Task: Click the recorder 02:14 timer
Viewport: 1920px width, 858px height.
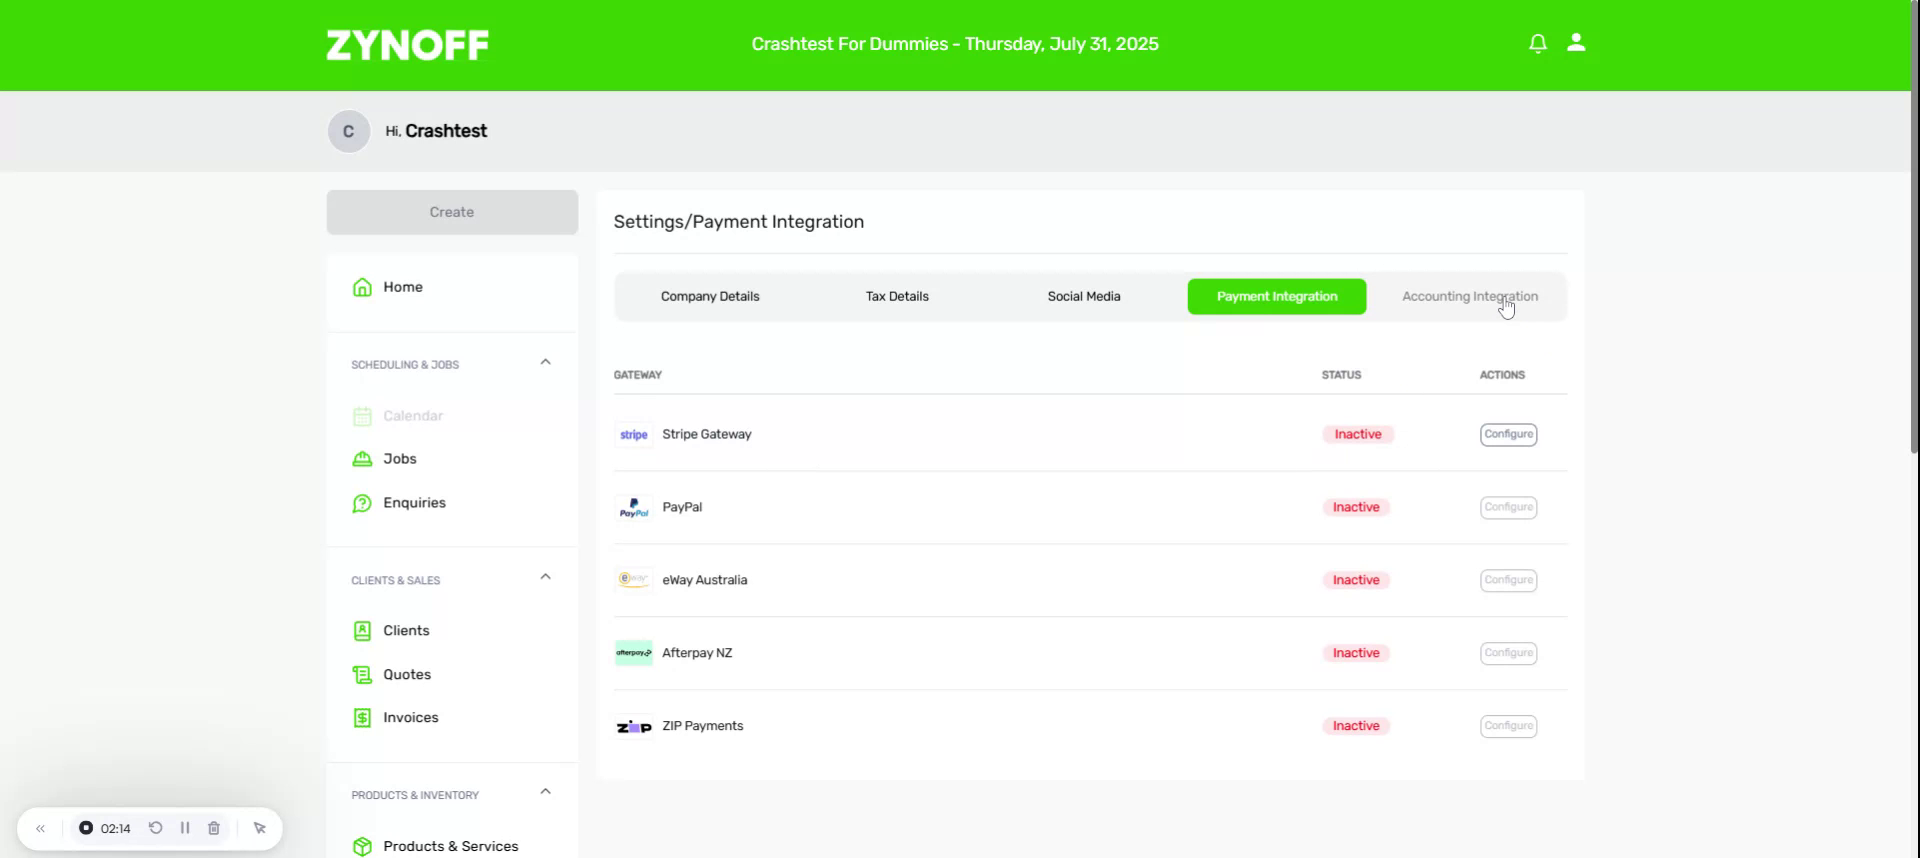Action: click(116, 829)
